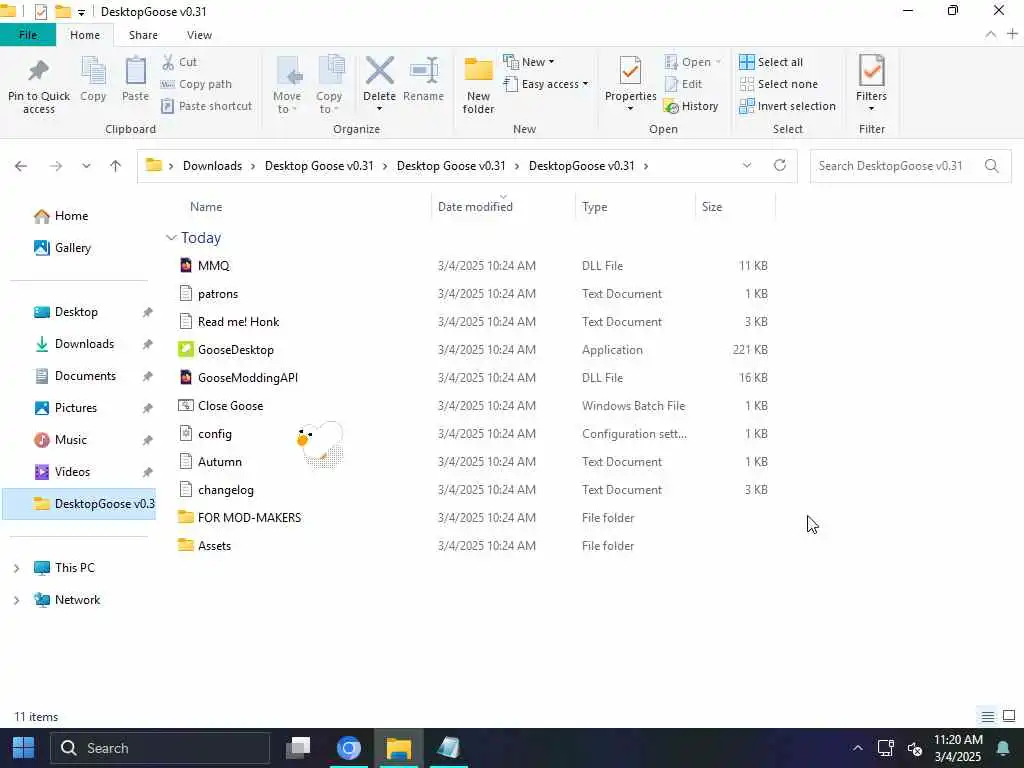Sort by the Size column header
This screenshot has height=768, width=1024.
(x=712, y=207)
